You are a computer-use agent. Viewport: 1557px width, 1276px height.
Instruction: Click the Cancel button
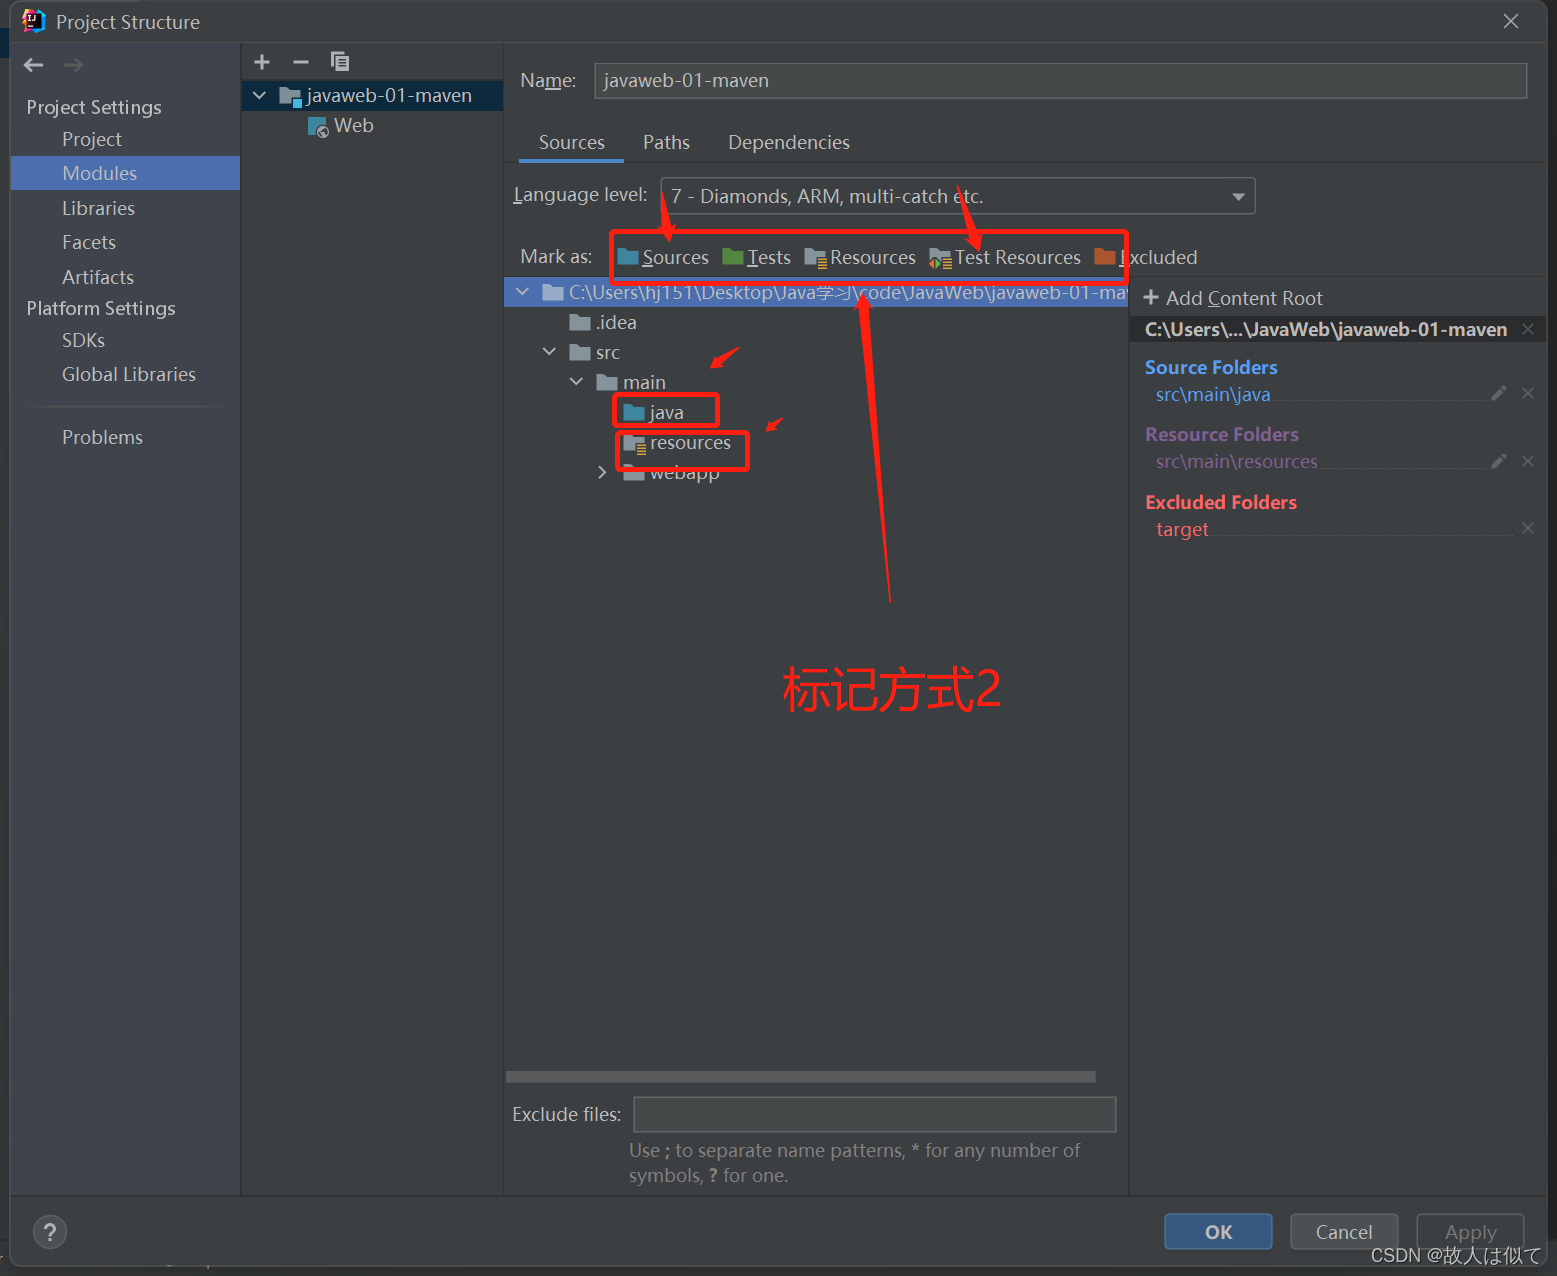pyautogui.click(x=1344, y=1232)
